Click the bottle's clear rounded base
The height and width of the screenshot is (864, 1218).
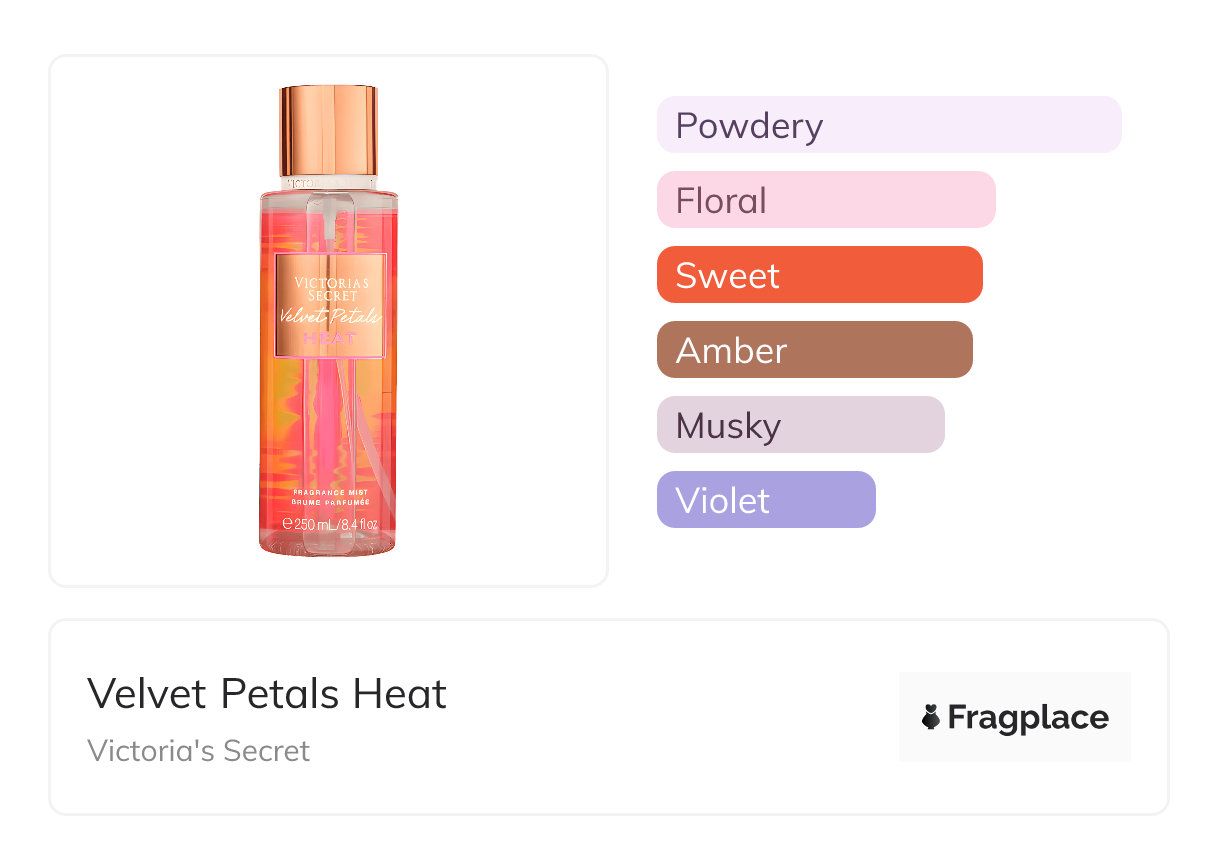tap(328, 545)
